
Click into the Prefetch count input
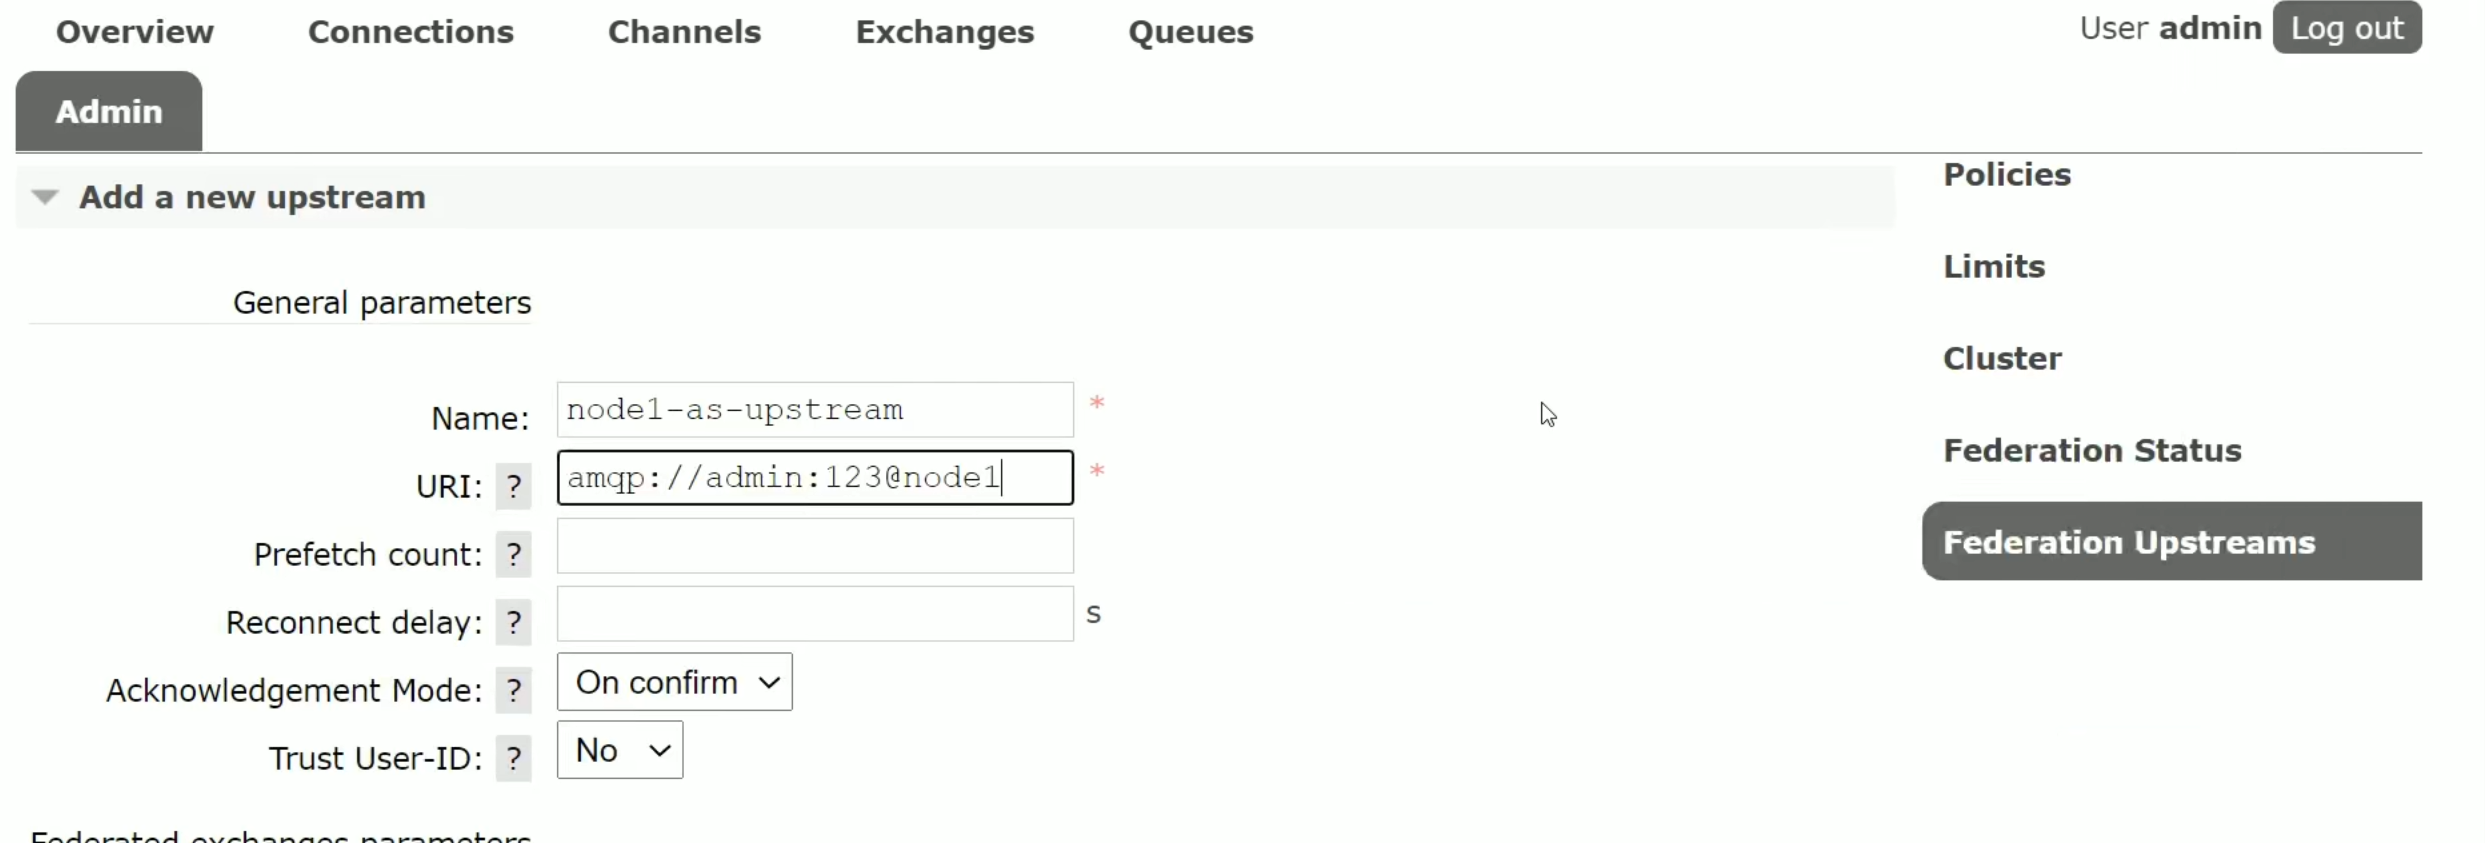pos(815,546)
